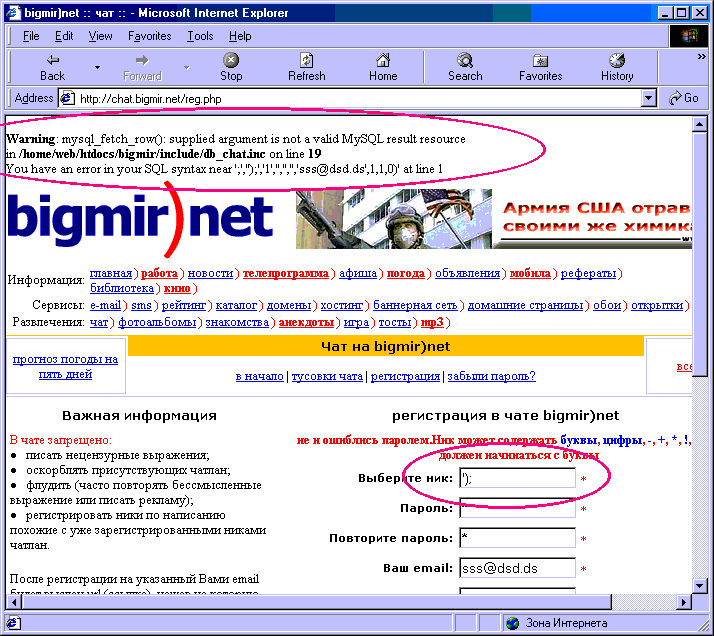Screen dimensions: 714x636
Task: Click the vertical scrollbar down arrow
Action: pos(699,585)
